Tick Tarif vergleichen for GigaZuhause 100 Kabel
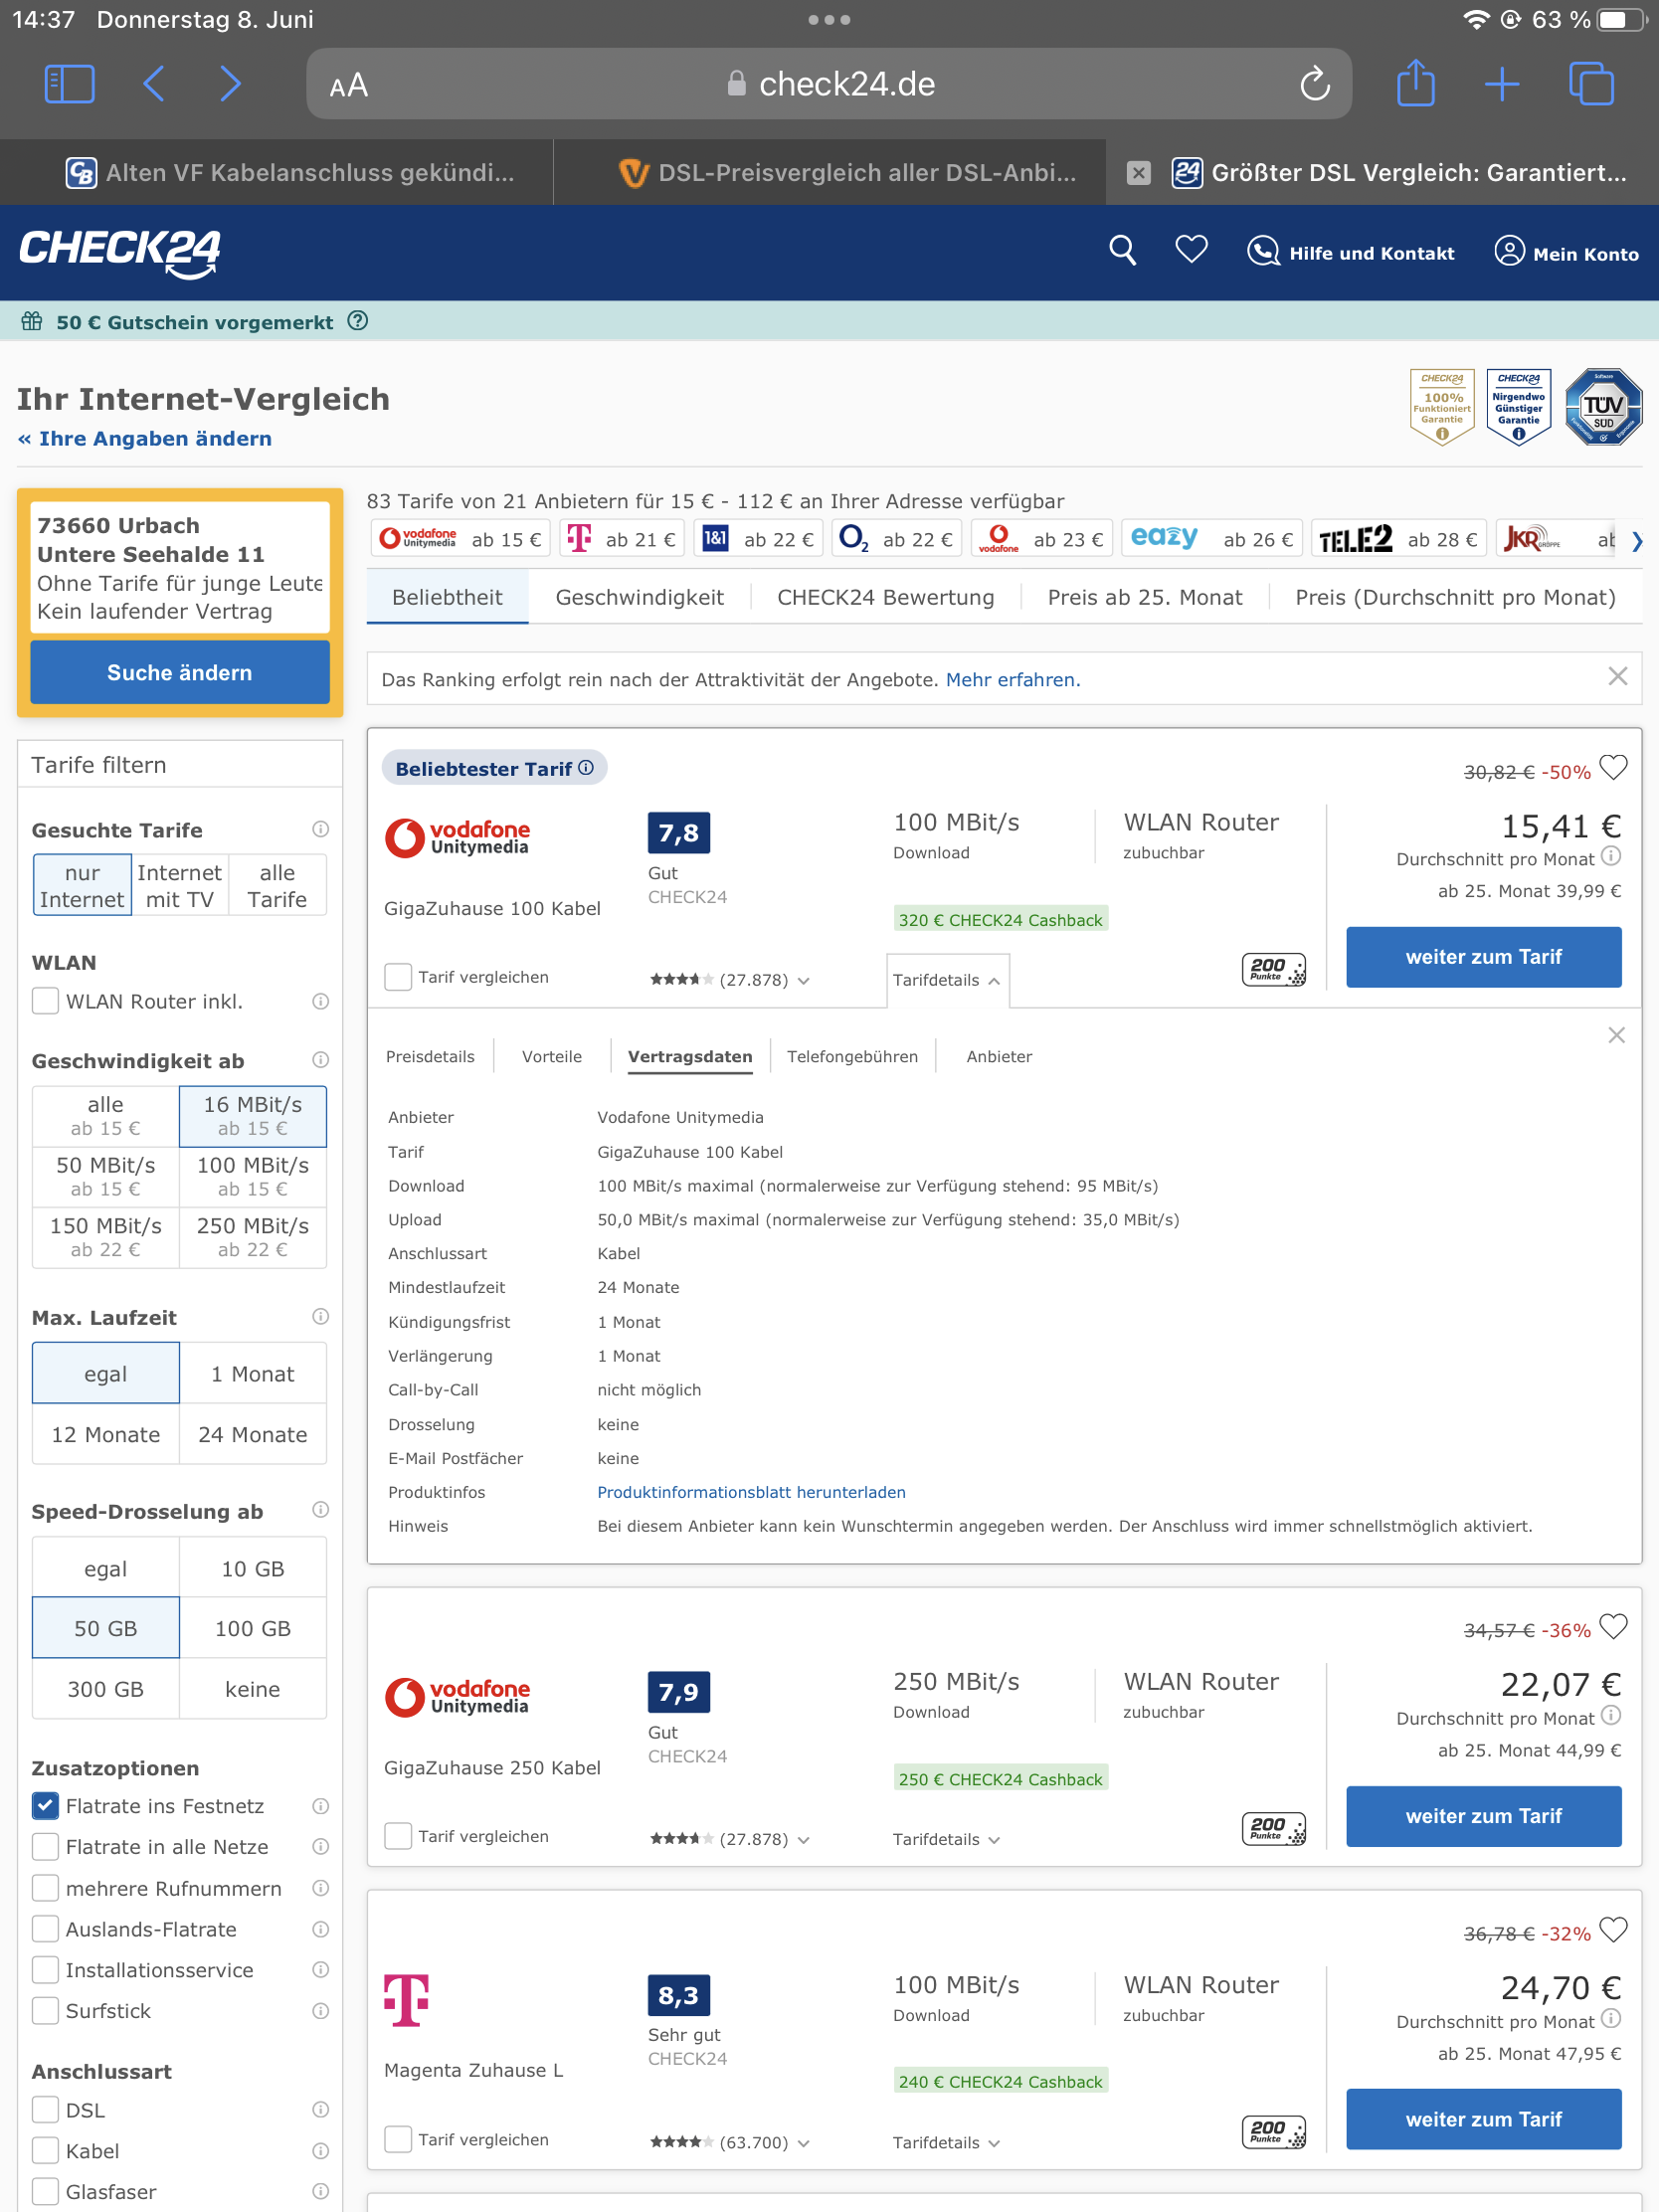The width and height of the screenshot is (1659, 2212). tap(398, 977)
